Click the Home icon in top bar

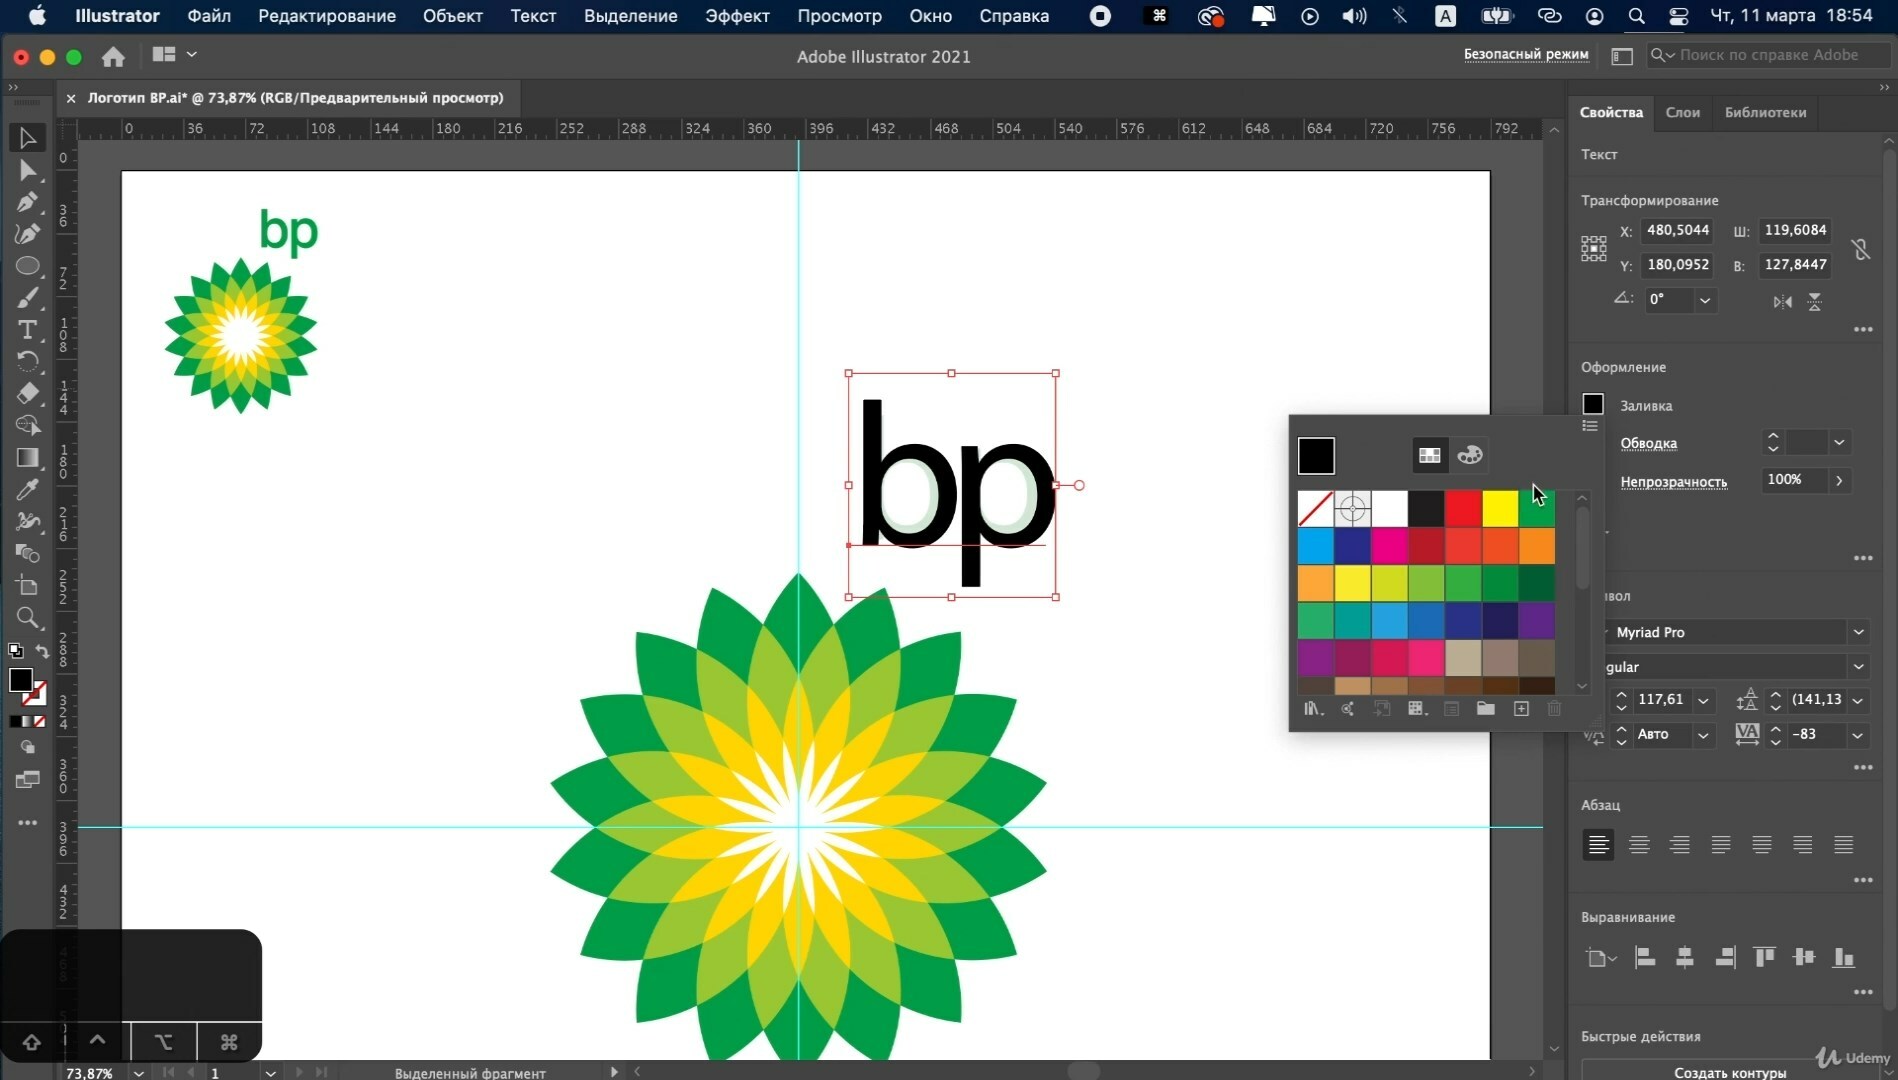(x=113, y=57)
